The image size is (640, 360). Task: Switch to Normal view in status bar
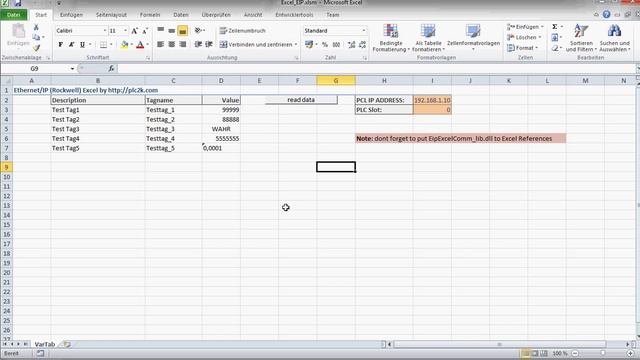tap(525, 353)
